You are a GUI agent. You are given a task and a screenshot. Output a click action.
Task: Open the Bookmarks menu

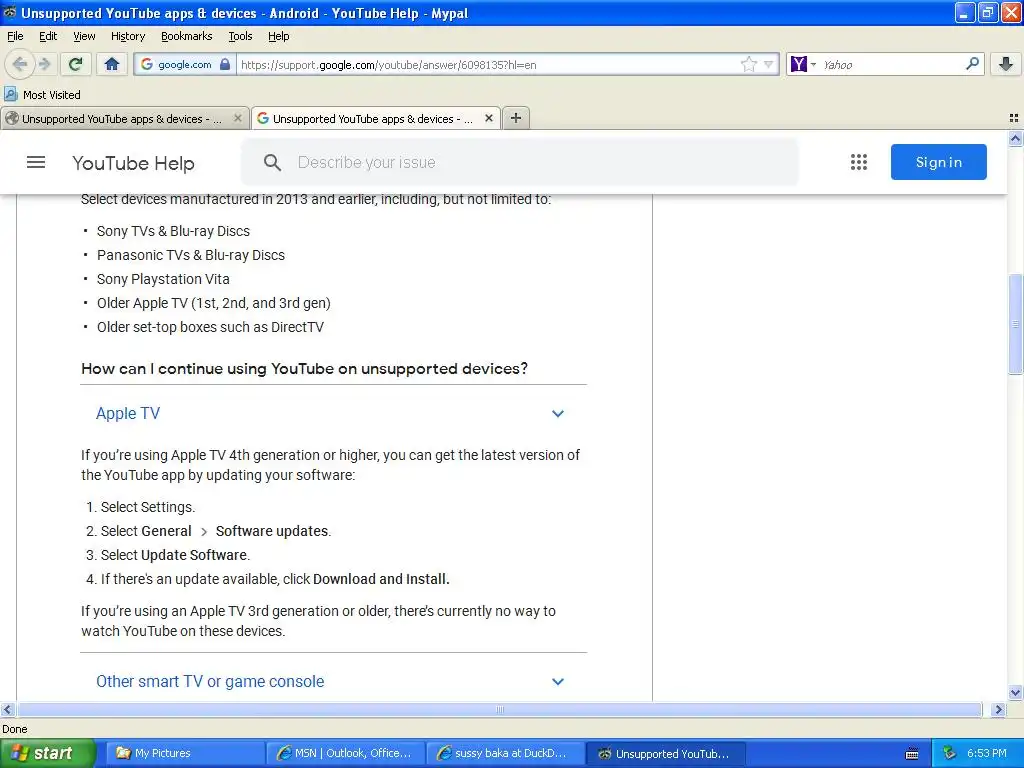[186, 36]
